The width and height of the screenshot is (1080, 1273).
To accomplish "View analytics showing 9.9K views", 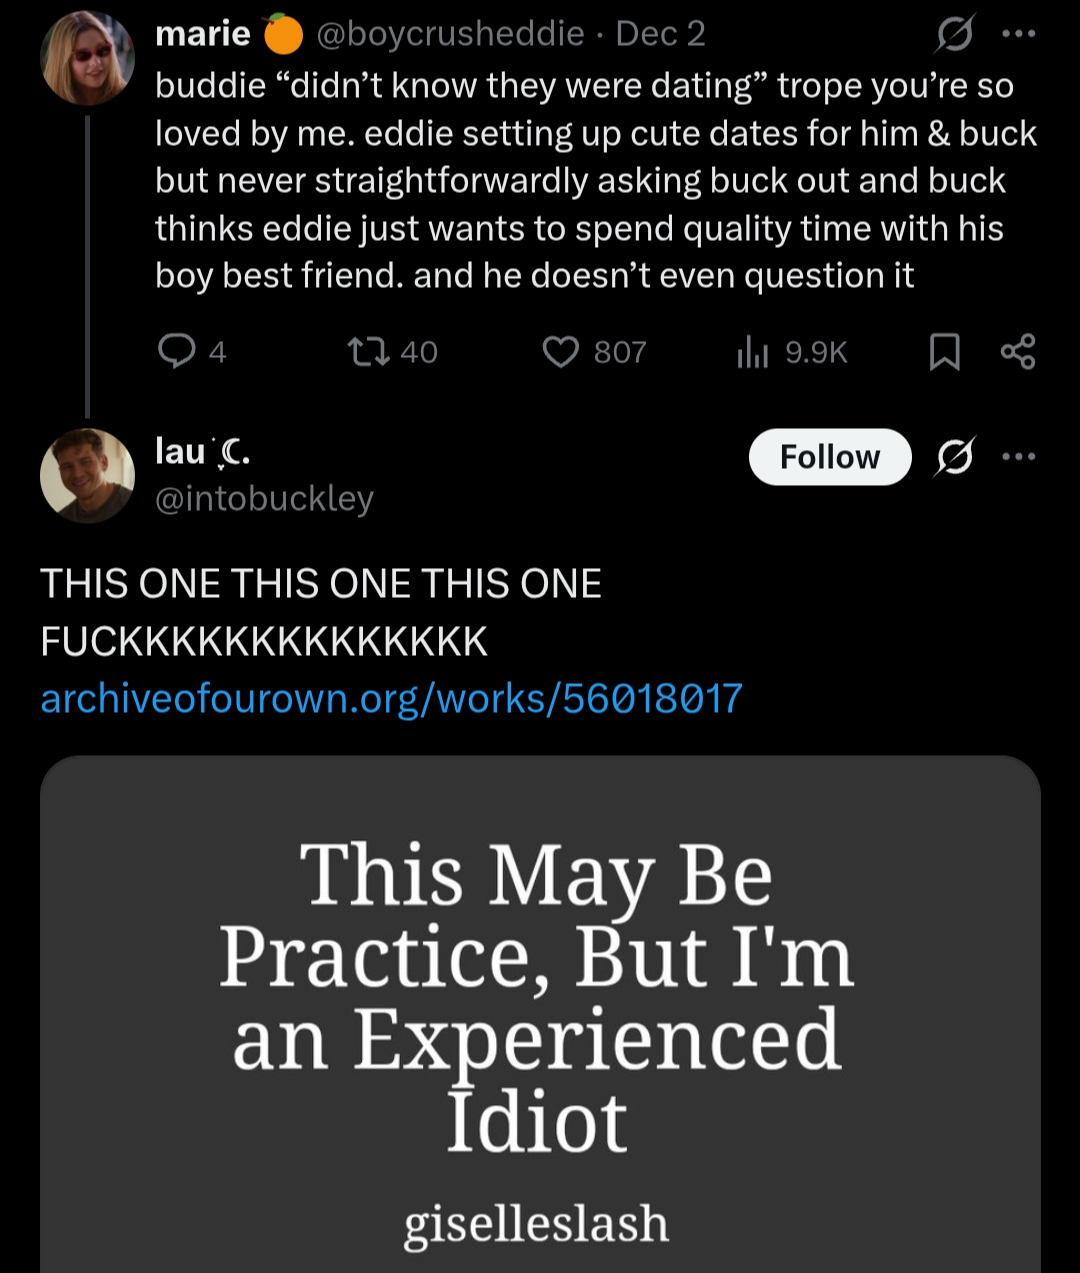I will [x=752, y=351].
